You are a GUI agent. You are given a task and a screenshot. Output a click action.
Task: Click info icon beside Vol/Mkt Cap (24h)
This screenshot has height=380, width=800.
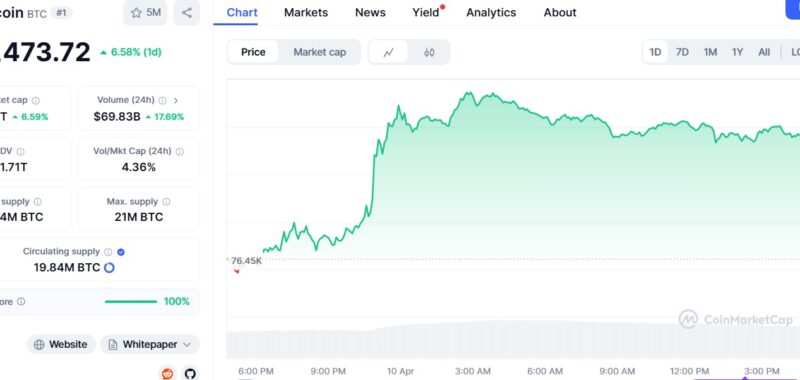tap(180, 151)
